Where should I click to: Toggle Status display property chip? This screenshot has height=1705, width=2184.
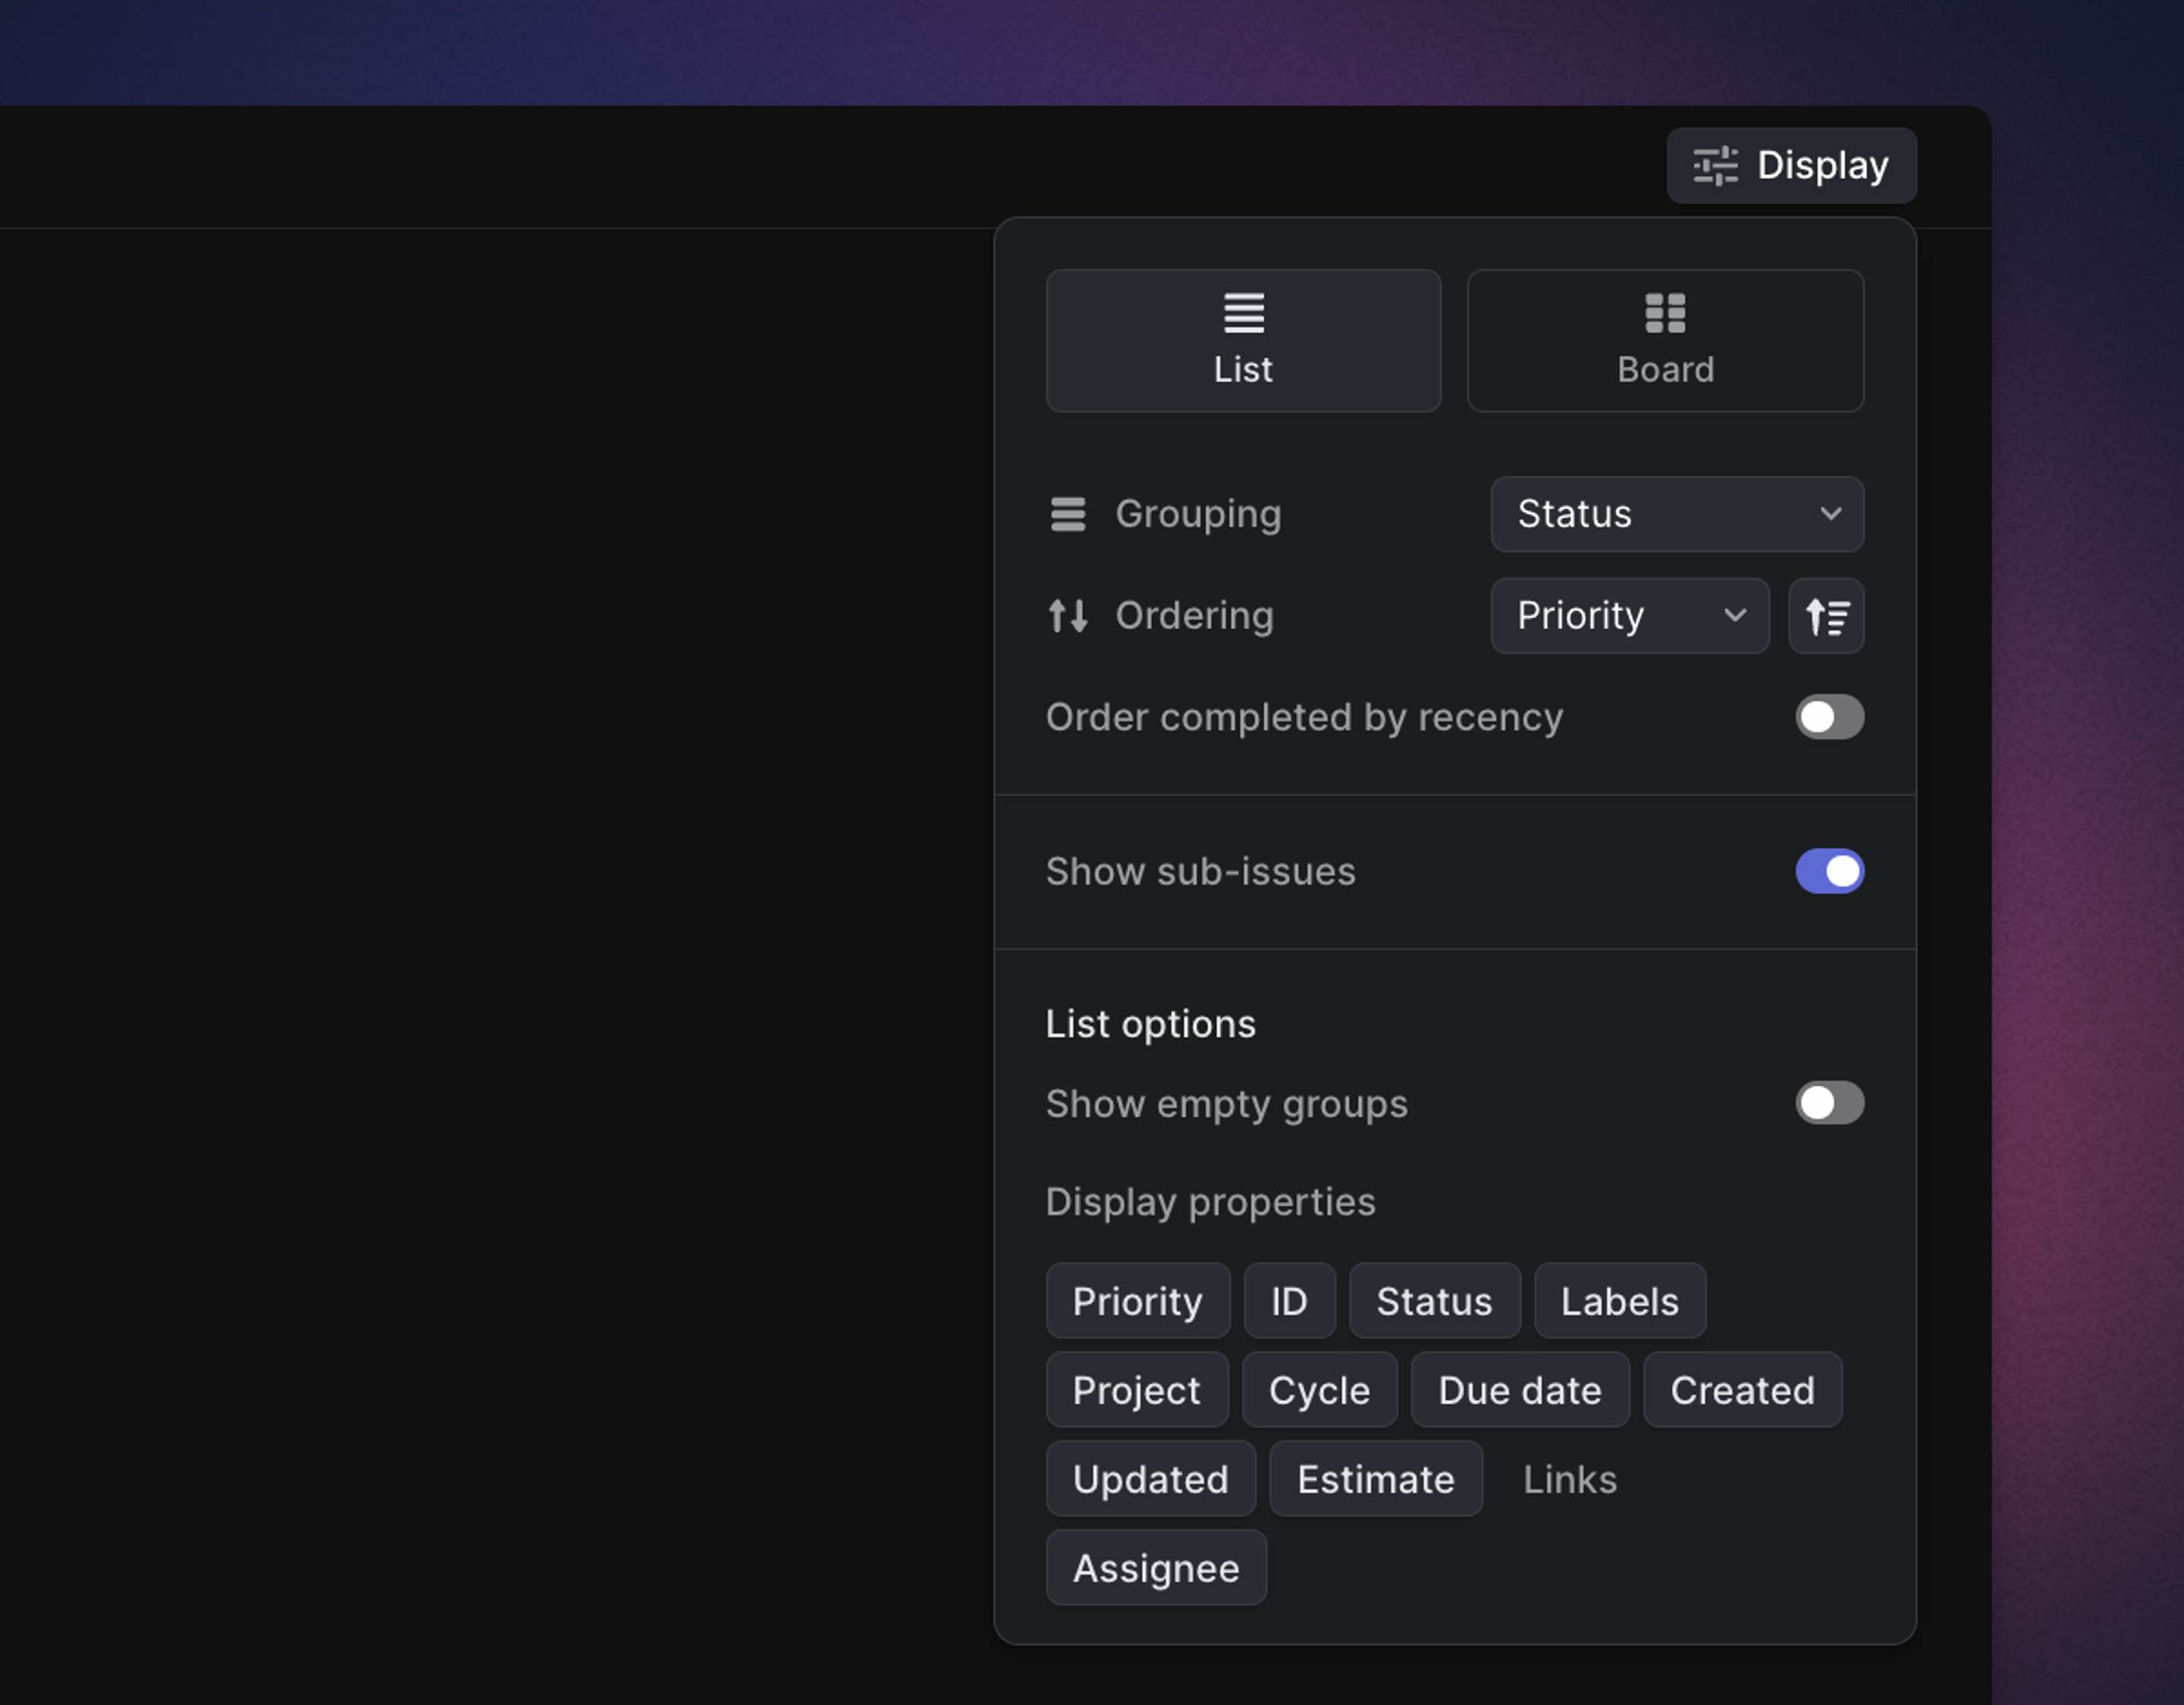pyautogui.click(x=1434, y=1301)
